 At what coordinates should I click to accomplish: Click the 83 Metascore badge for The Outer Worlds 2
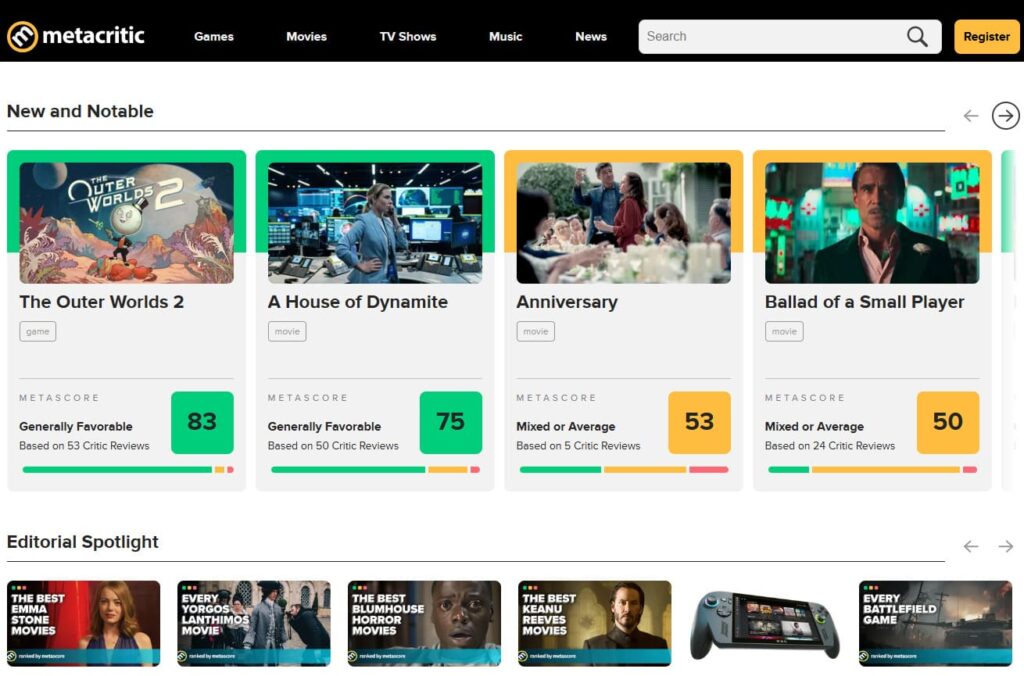(x=202, y=423)
